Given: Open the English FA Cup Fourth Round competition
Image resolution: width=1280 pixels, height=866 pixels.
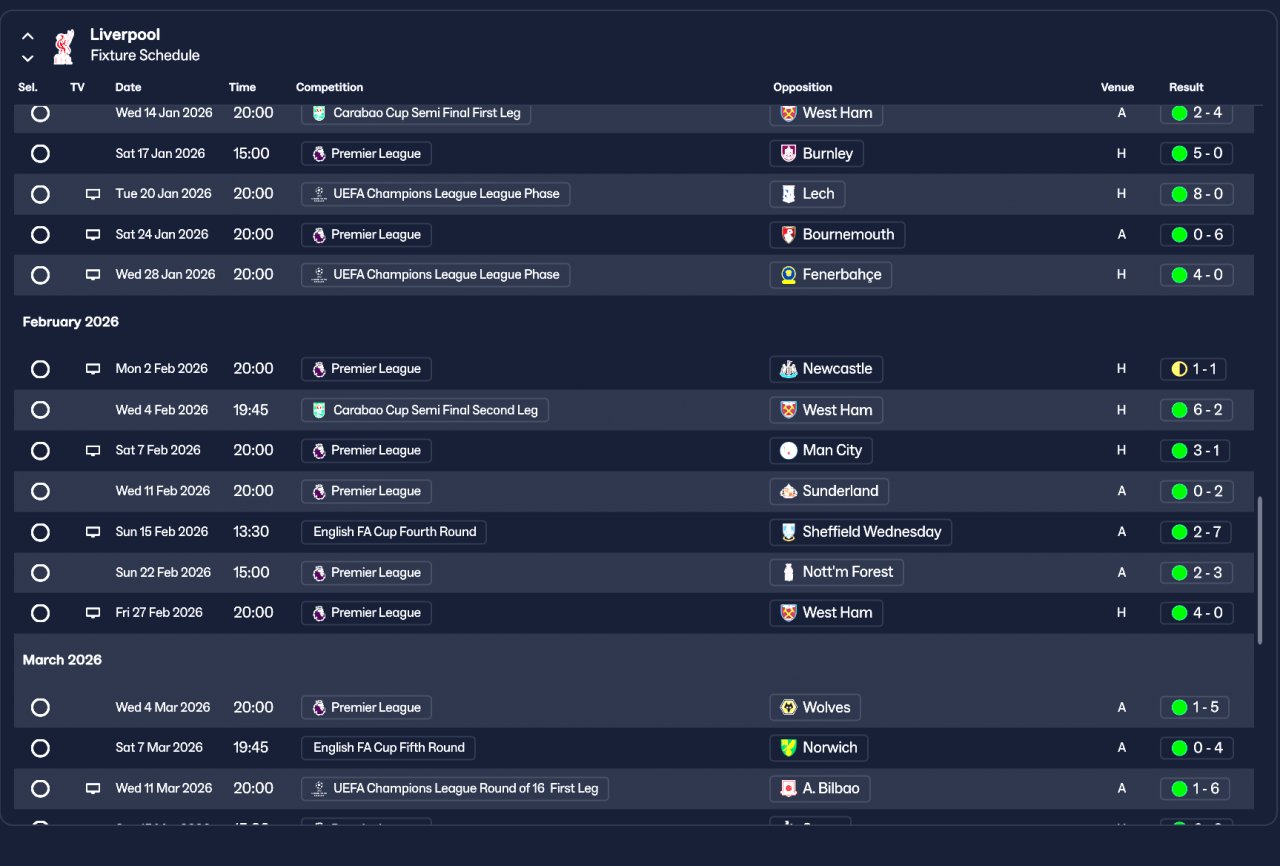Looking at the screenshot, I should click(394, 532).
